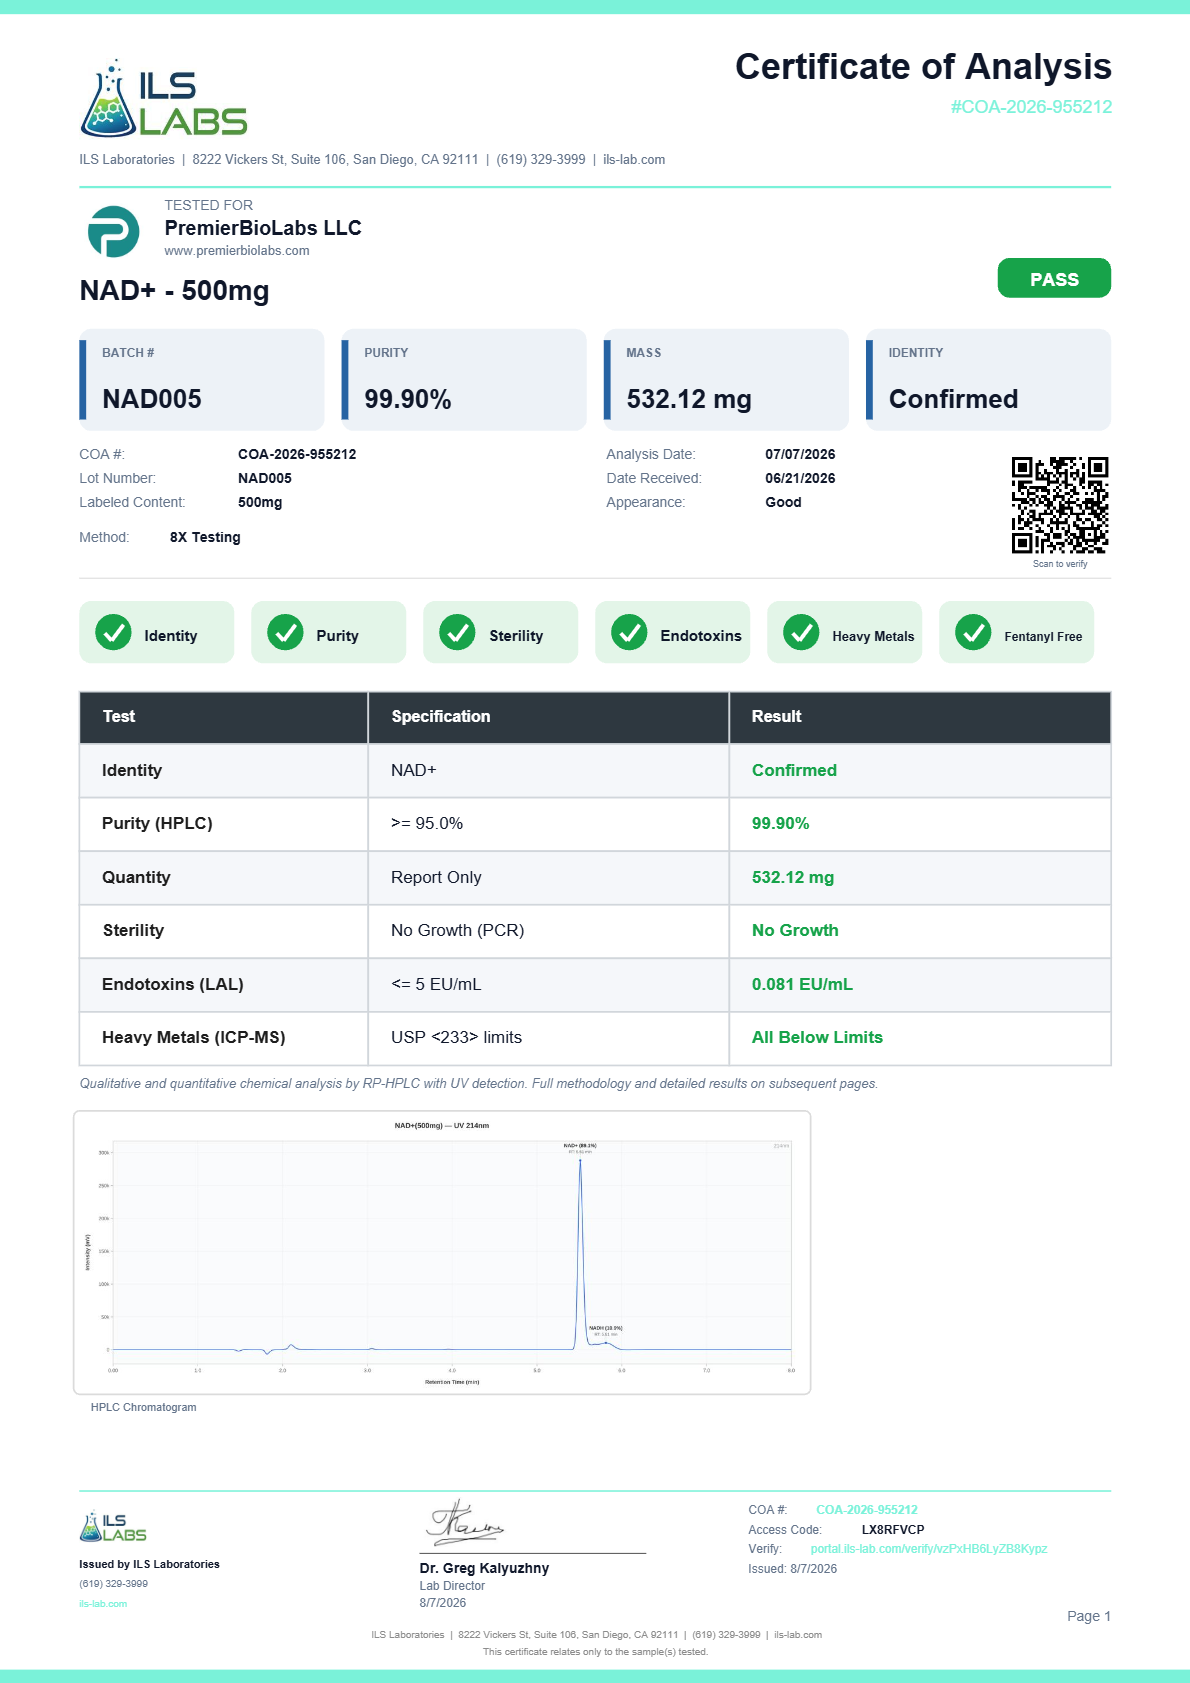Screen dimensions: 1190x1683
Task: Click the small ILS Labs footer logo
Action: [113, 1526]
